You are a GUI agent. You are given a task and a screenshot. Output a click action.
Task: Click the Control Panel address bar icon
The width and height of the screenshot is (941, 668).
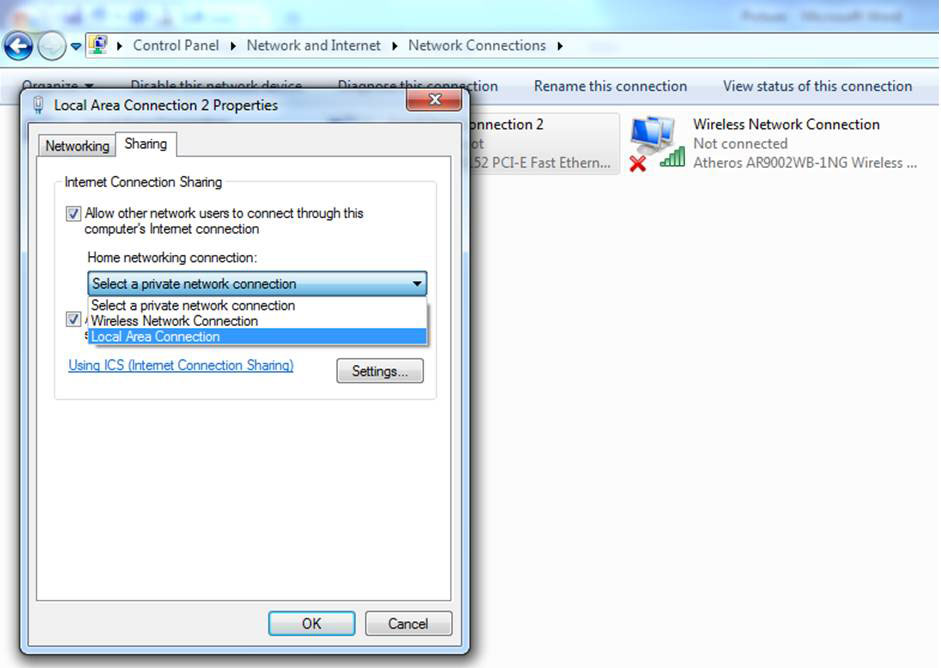pyautogui.click(x=98, y=45)
